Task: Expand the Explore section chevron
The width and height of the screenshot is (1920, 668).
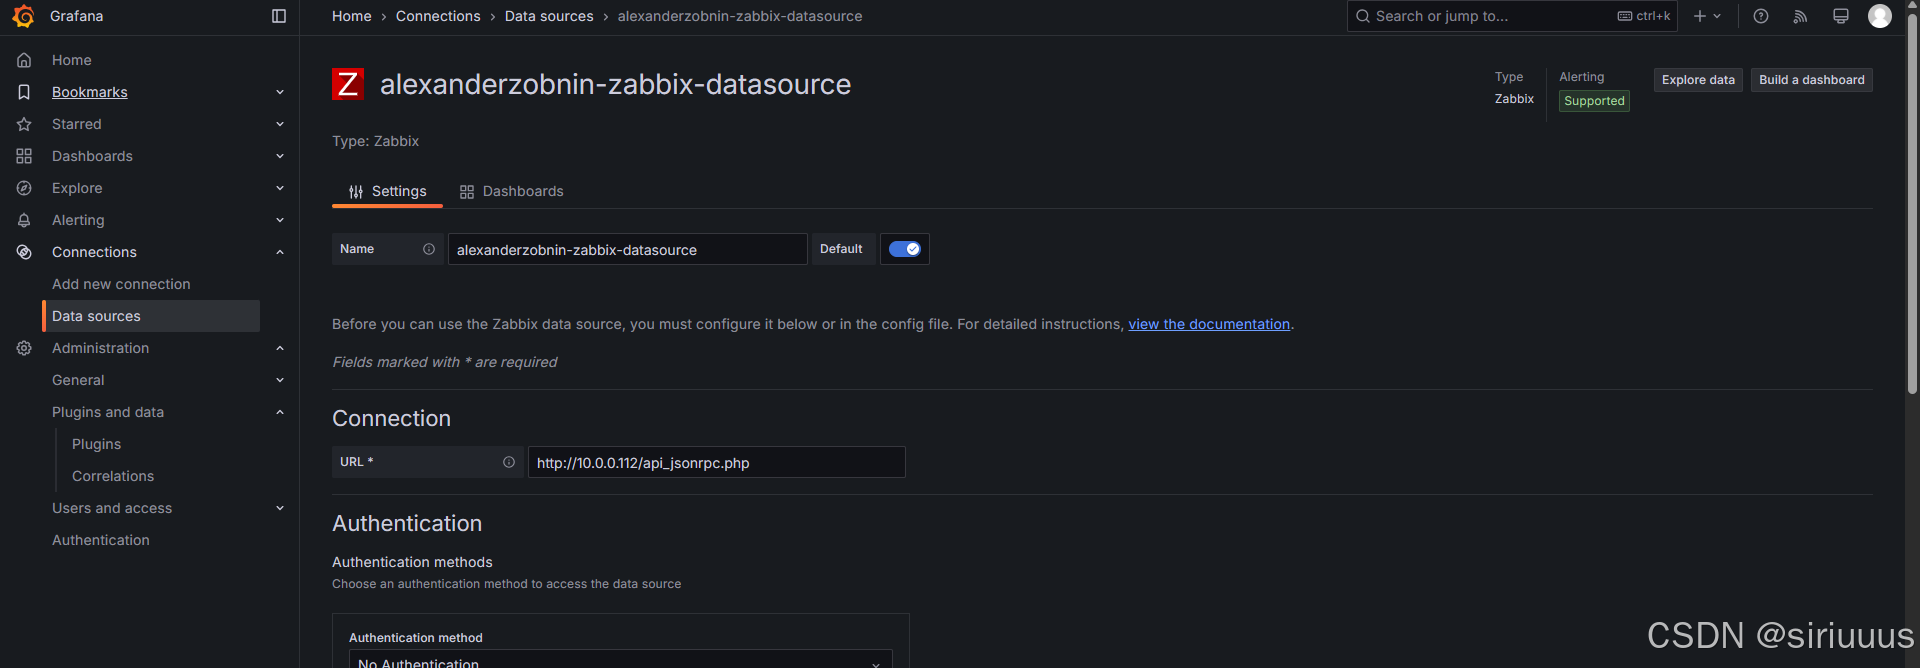Action: pos(280,188)
